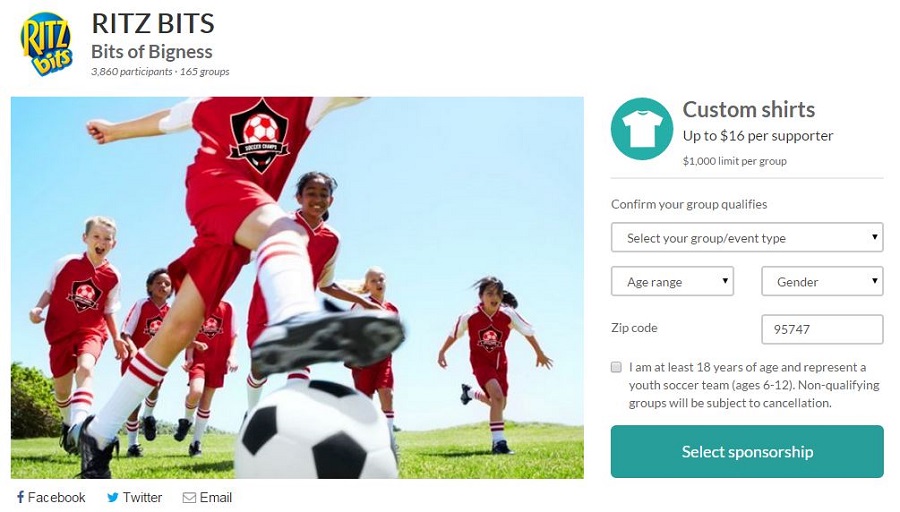Click the soccer kids campaign photo
The image size is (900, 512).
pyautogui.click(x=297, y=288)
